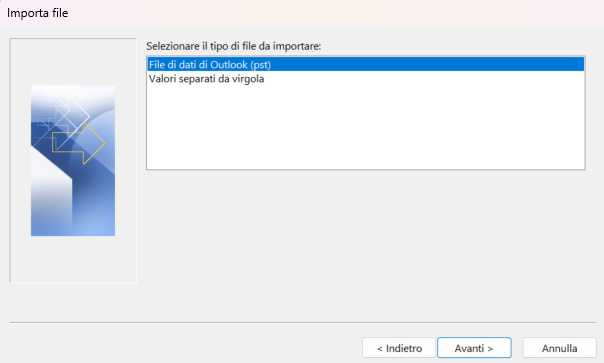Click the white stripe in wizard image
This screenshot has height=363, width=604.
pos(50,193)
